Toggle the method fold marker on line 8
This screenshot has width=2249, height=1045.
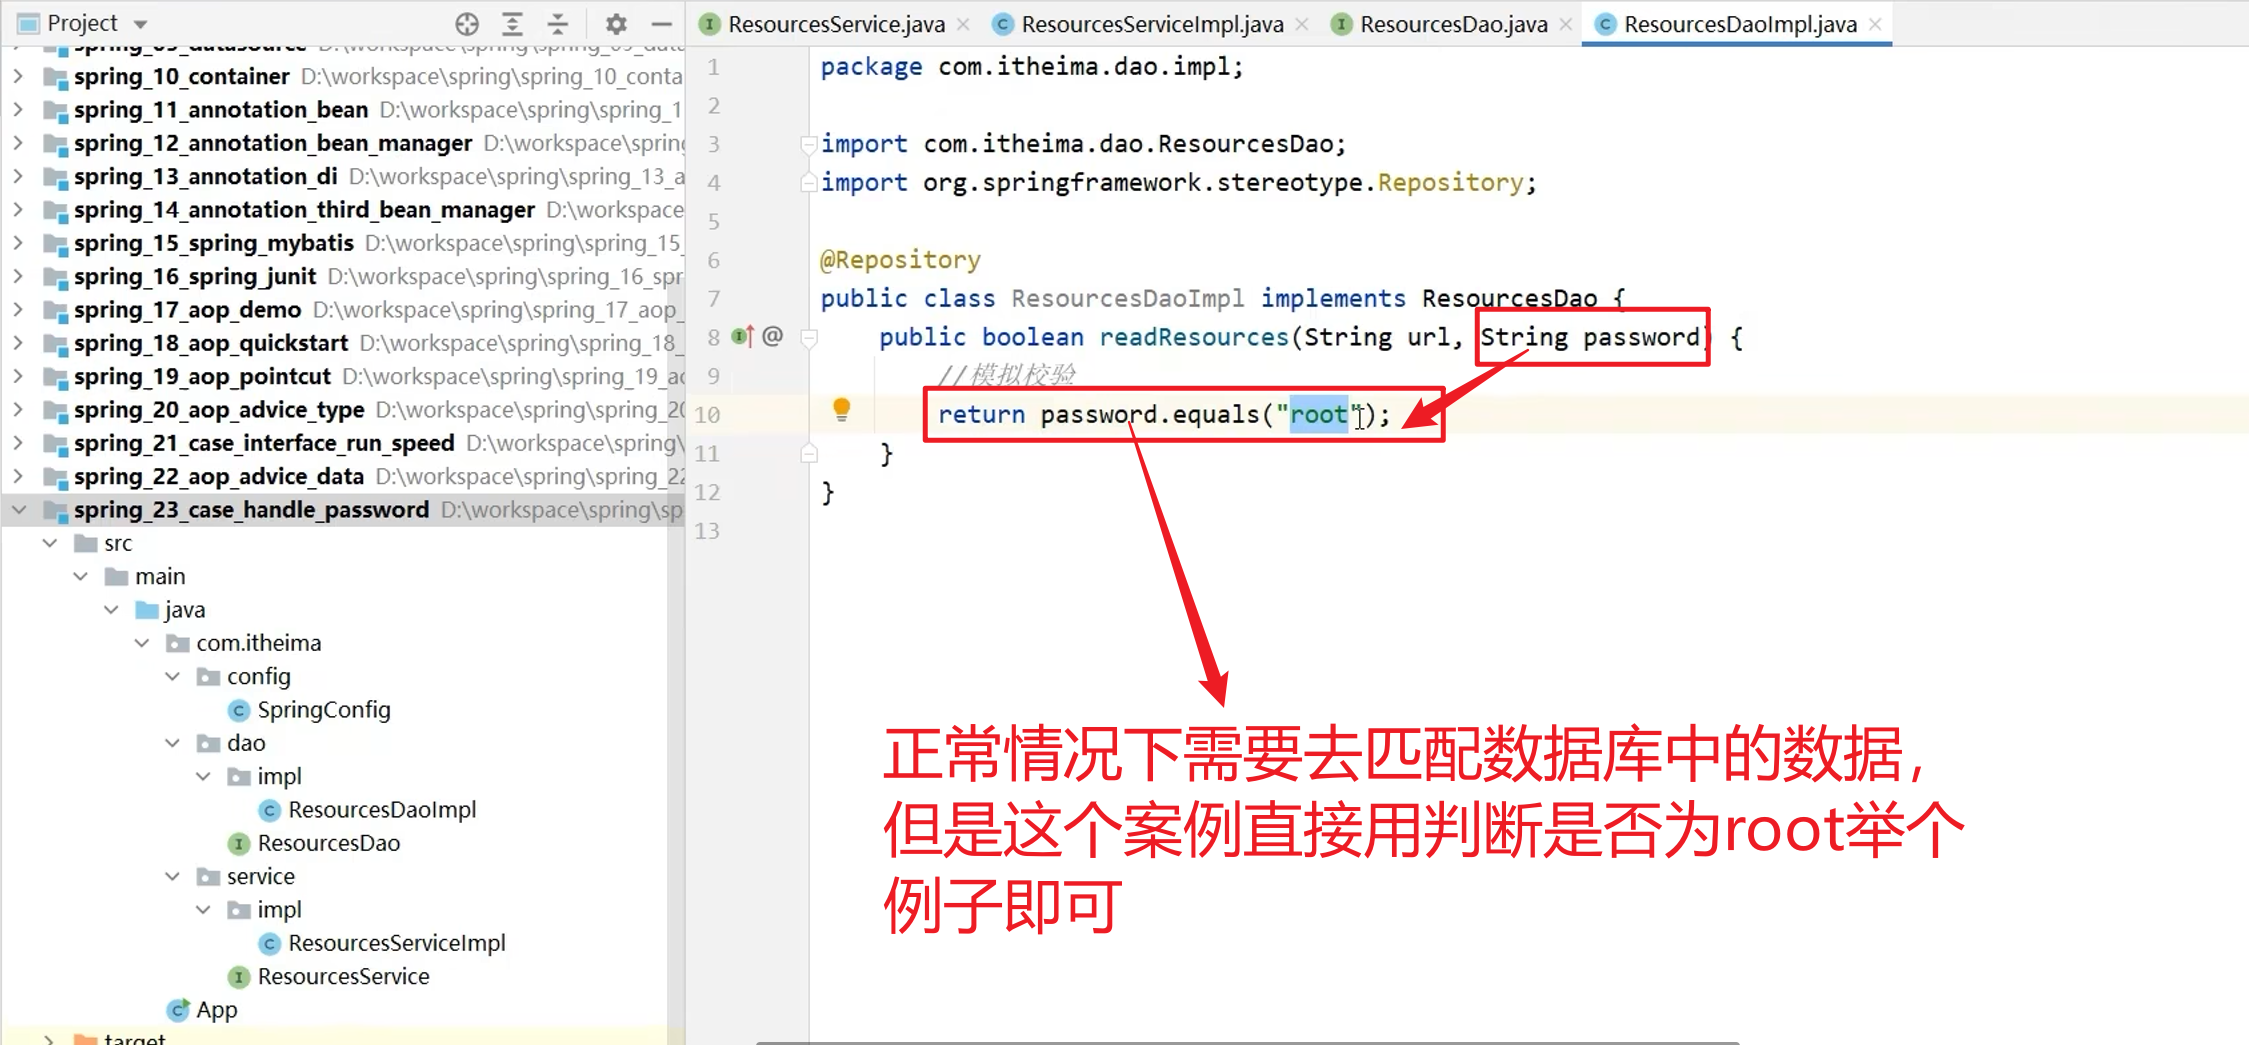[809, 338]
